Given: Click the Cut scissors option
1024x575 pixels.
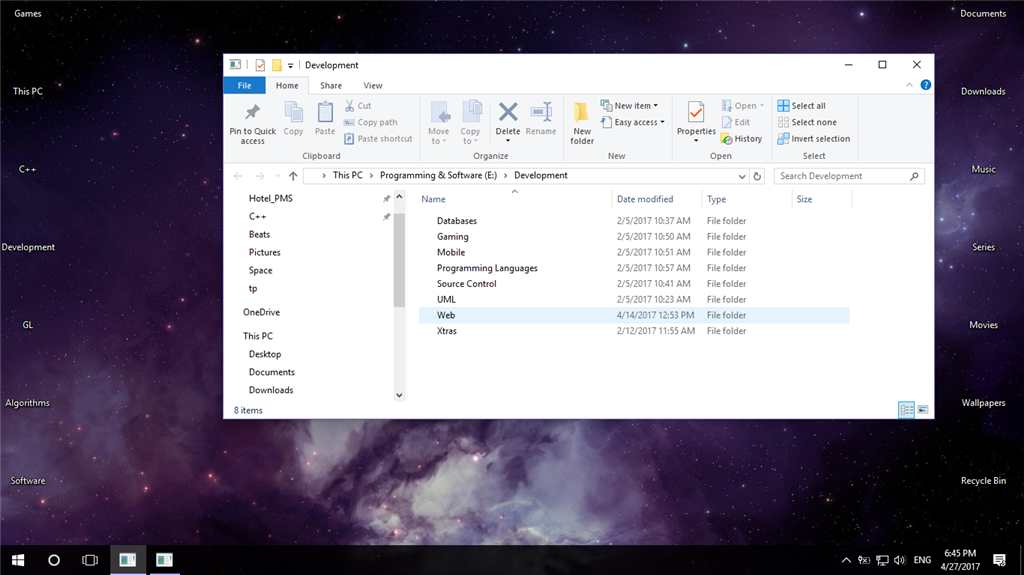Looking at the screenshot, I should pos(358,105).
